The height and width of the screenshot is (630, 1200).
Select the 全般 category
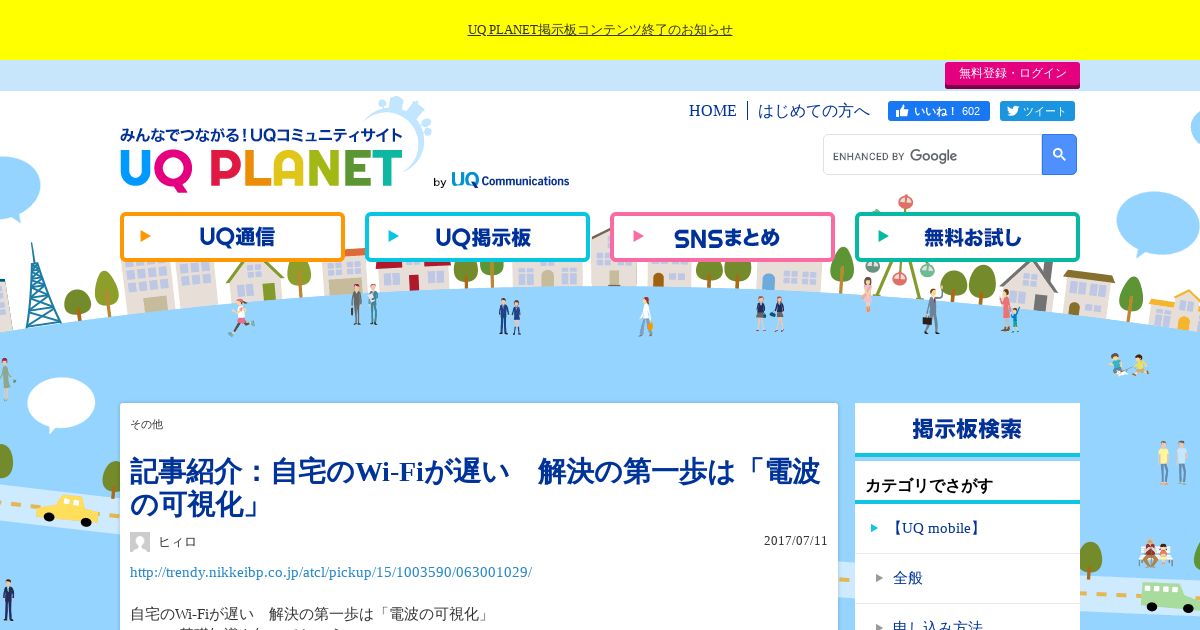(967, 578)
